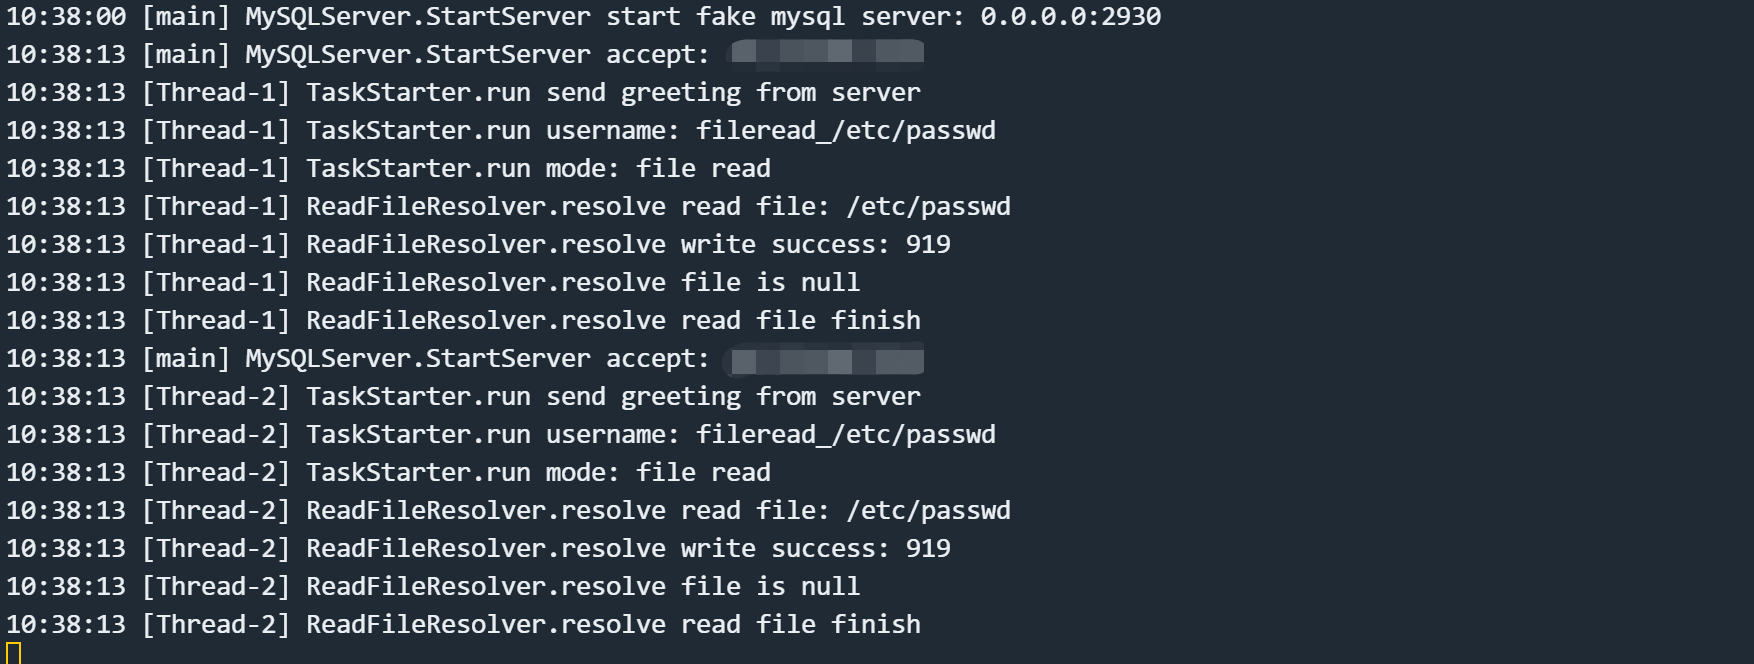Select Thread-1 username fileread_/etc/passwd text
This screenshot has width=1754, height=664.
click(x=845, y=131)
